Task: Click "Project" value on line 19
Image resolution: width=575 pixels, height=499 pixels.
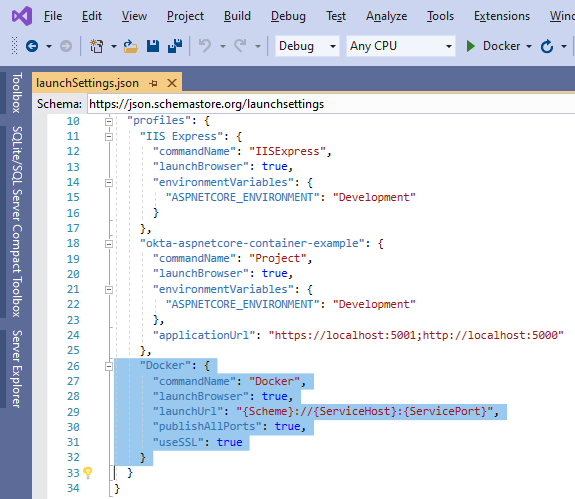Action: tap(278, 258)
